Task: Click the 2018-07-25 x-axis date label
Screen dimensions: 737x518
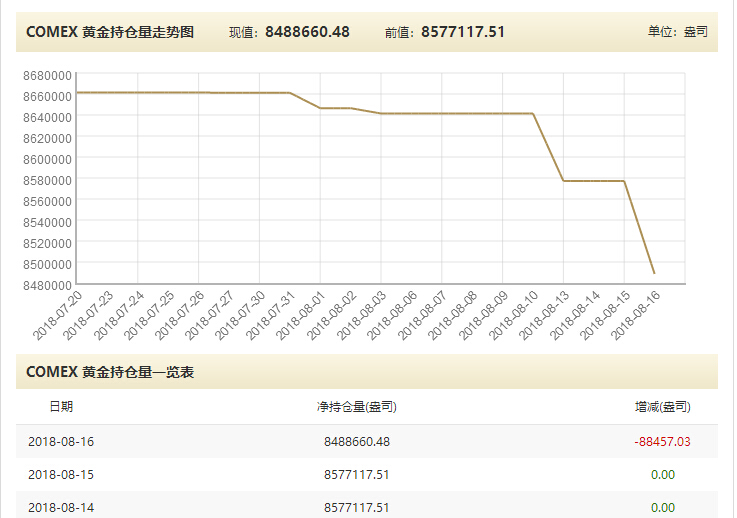Action: [149, 315]
